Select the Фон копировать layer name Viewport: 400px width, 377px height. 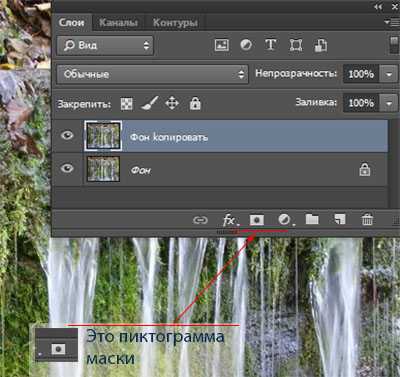click(x=169, y=137)
